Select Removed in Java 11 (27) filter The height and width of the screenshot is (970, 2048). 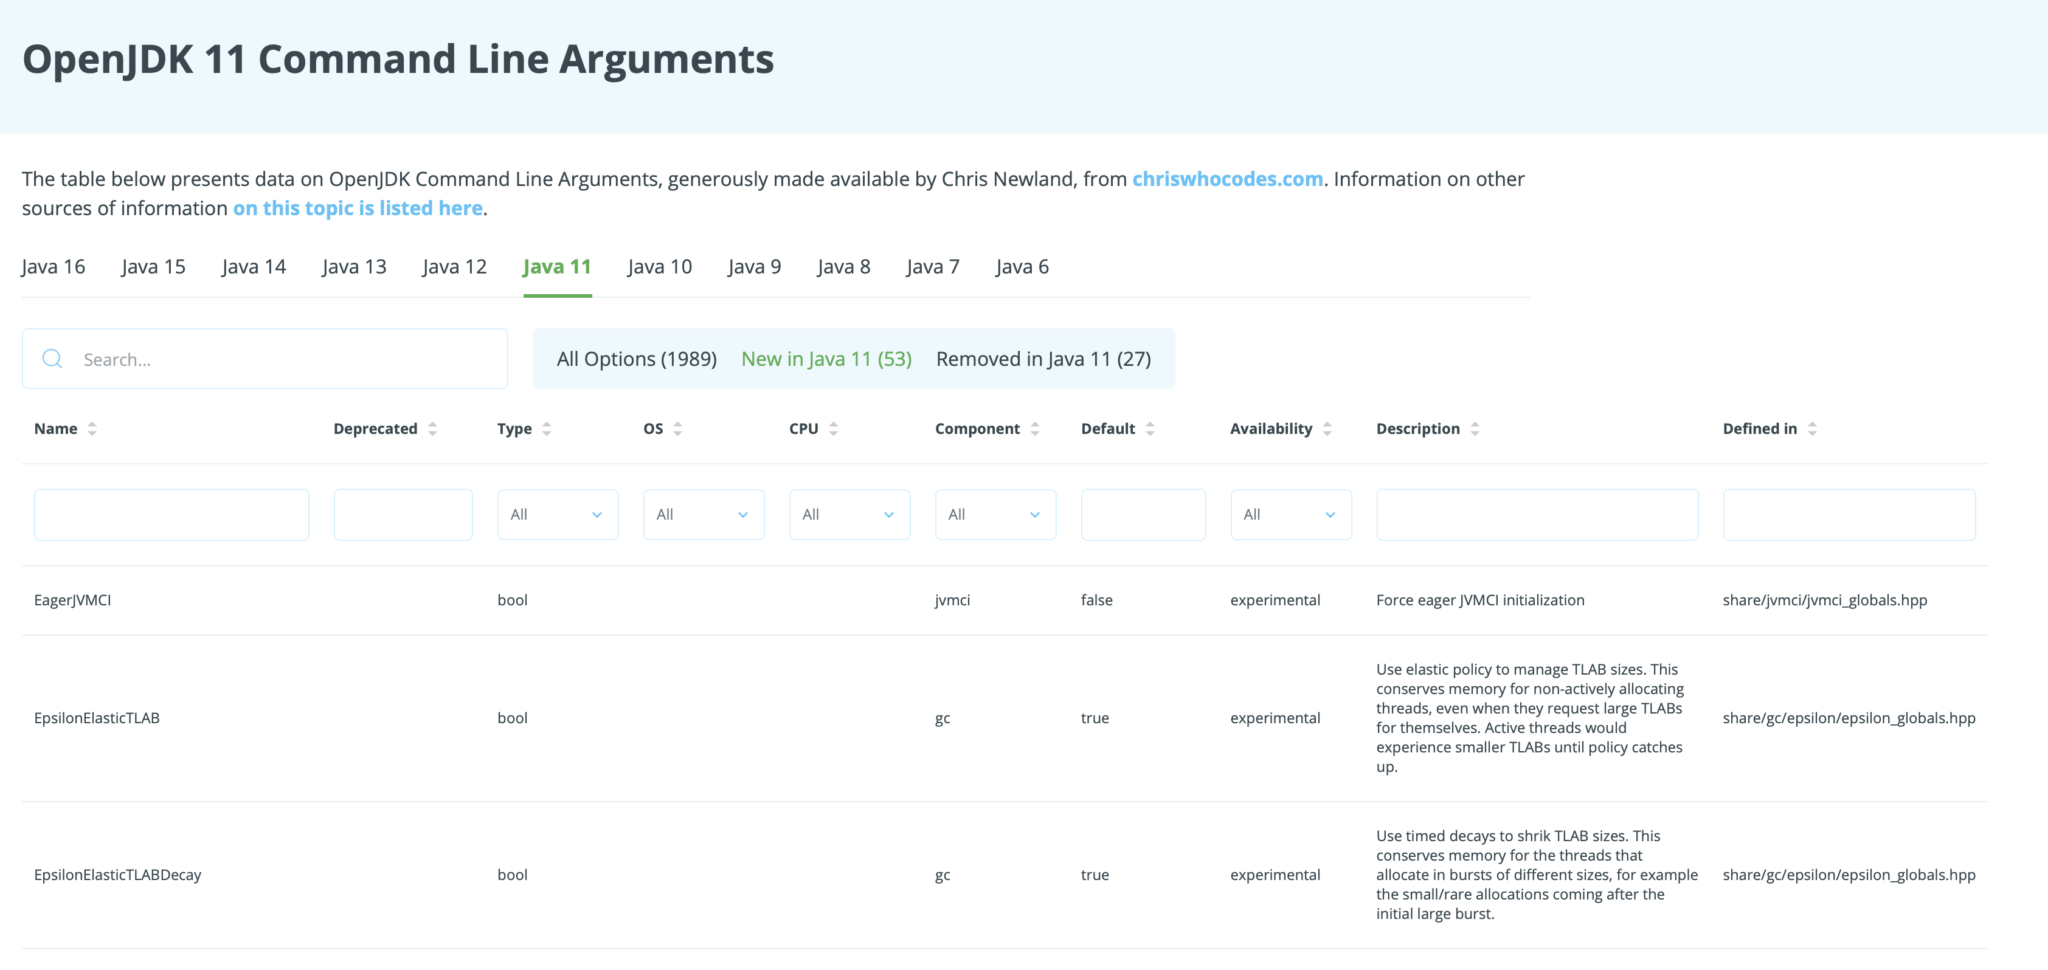[x=1043, y=359]
